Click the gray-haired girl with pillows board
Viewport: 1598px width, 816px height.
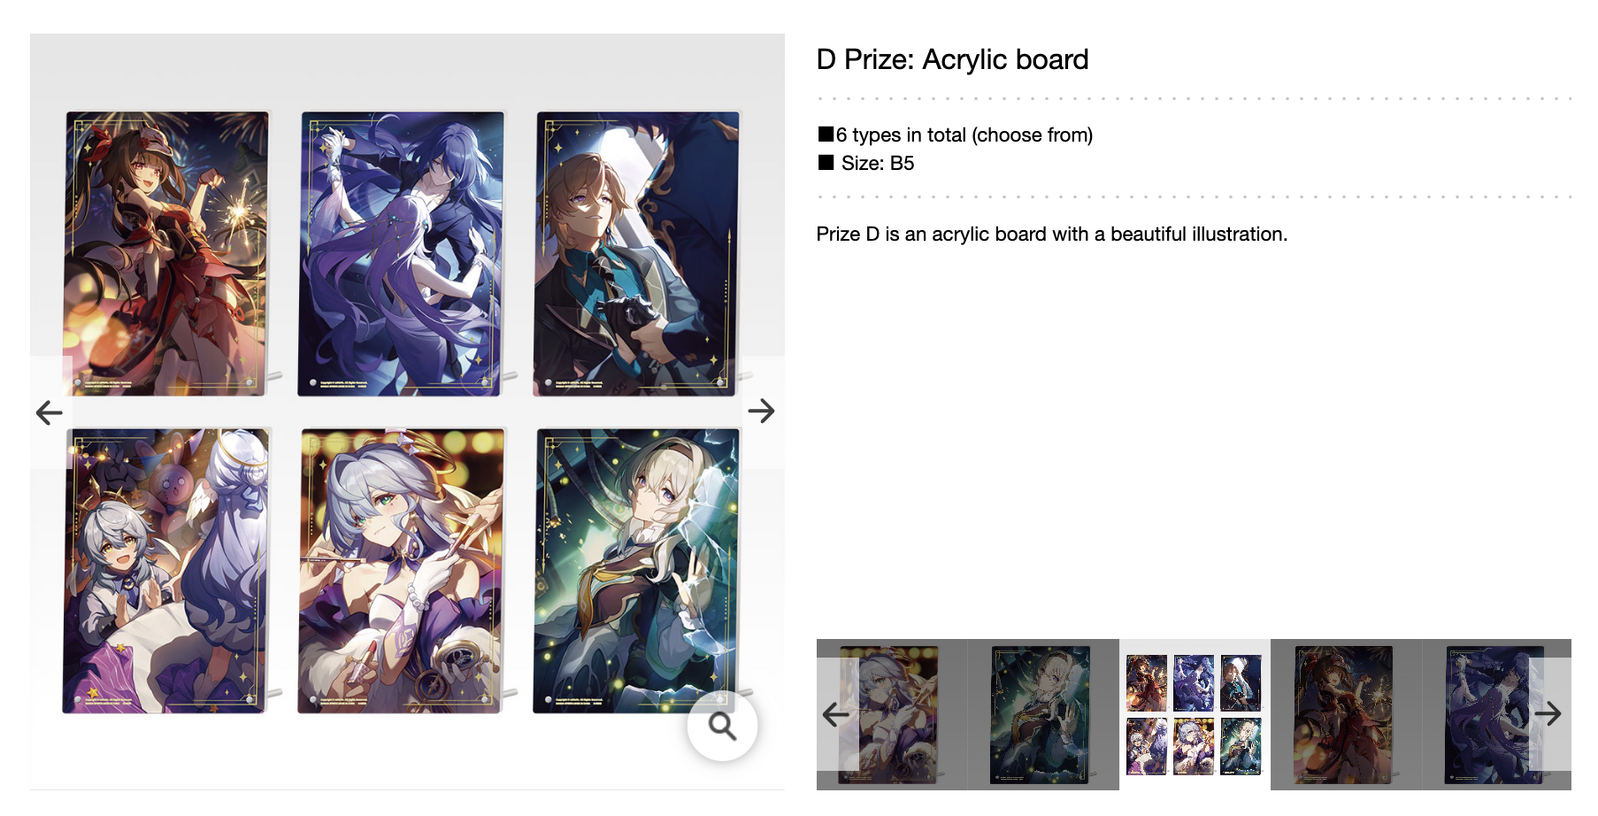(x=167, y=571)
